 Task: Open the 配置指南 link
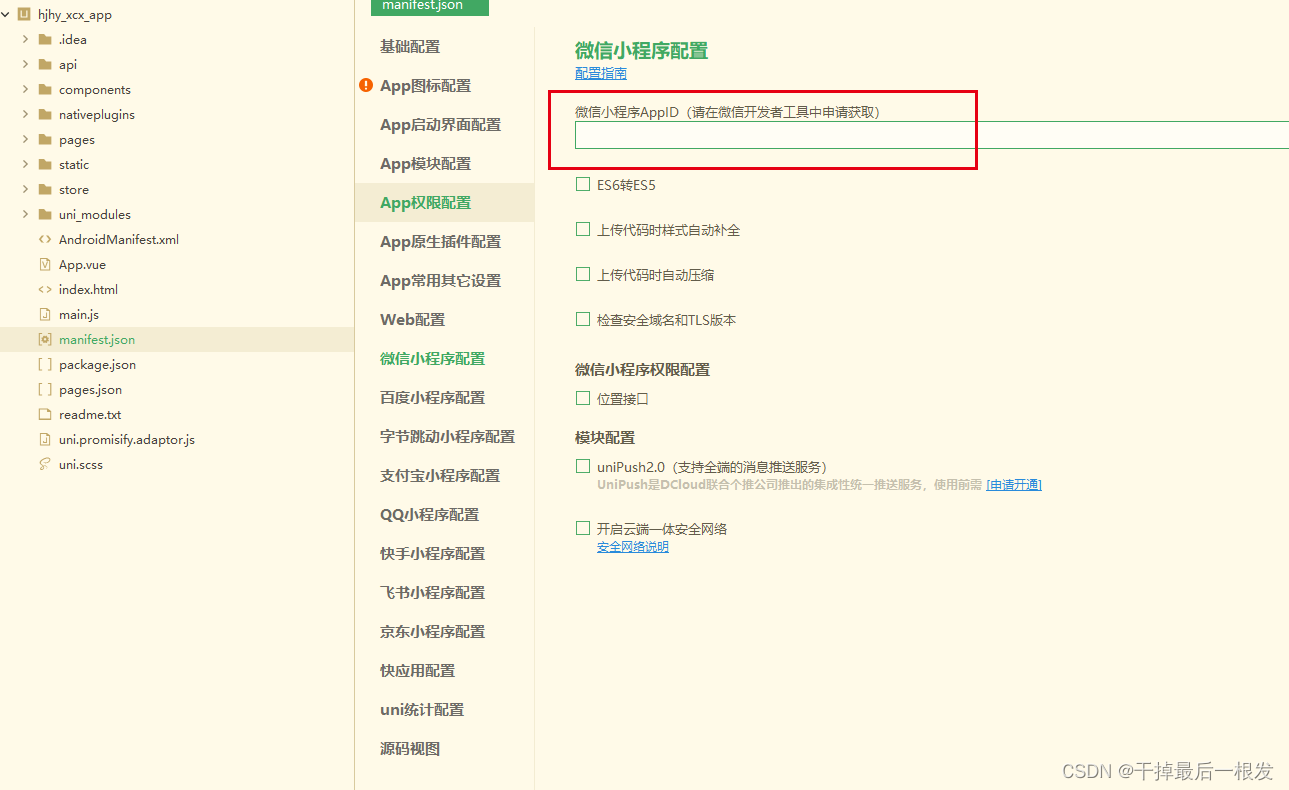(x=601, y=74)
